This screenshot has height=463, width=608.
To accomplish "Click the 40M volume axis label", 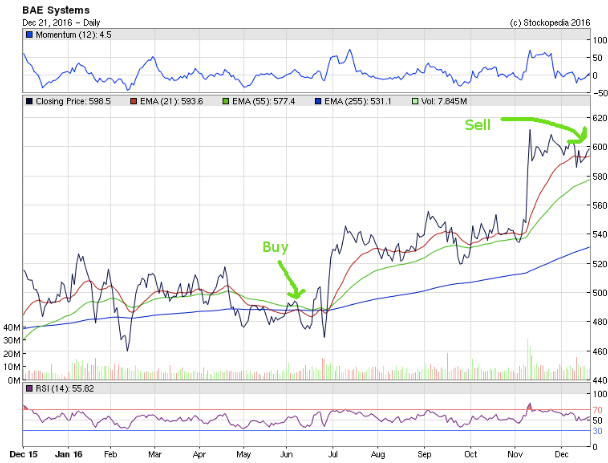I will tap(12, 328).
